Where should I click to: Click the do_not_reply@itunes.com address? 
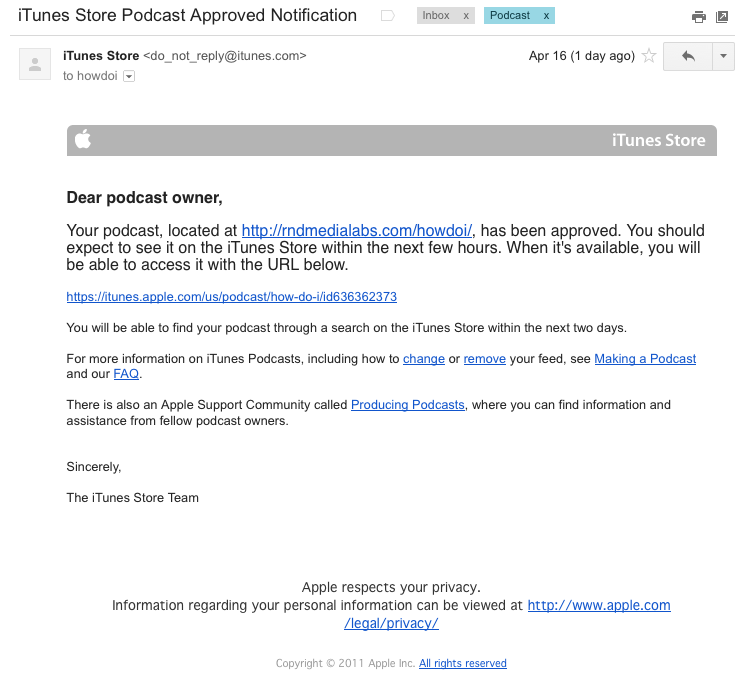click(x=225, y=56)
